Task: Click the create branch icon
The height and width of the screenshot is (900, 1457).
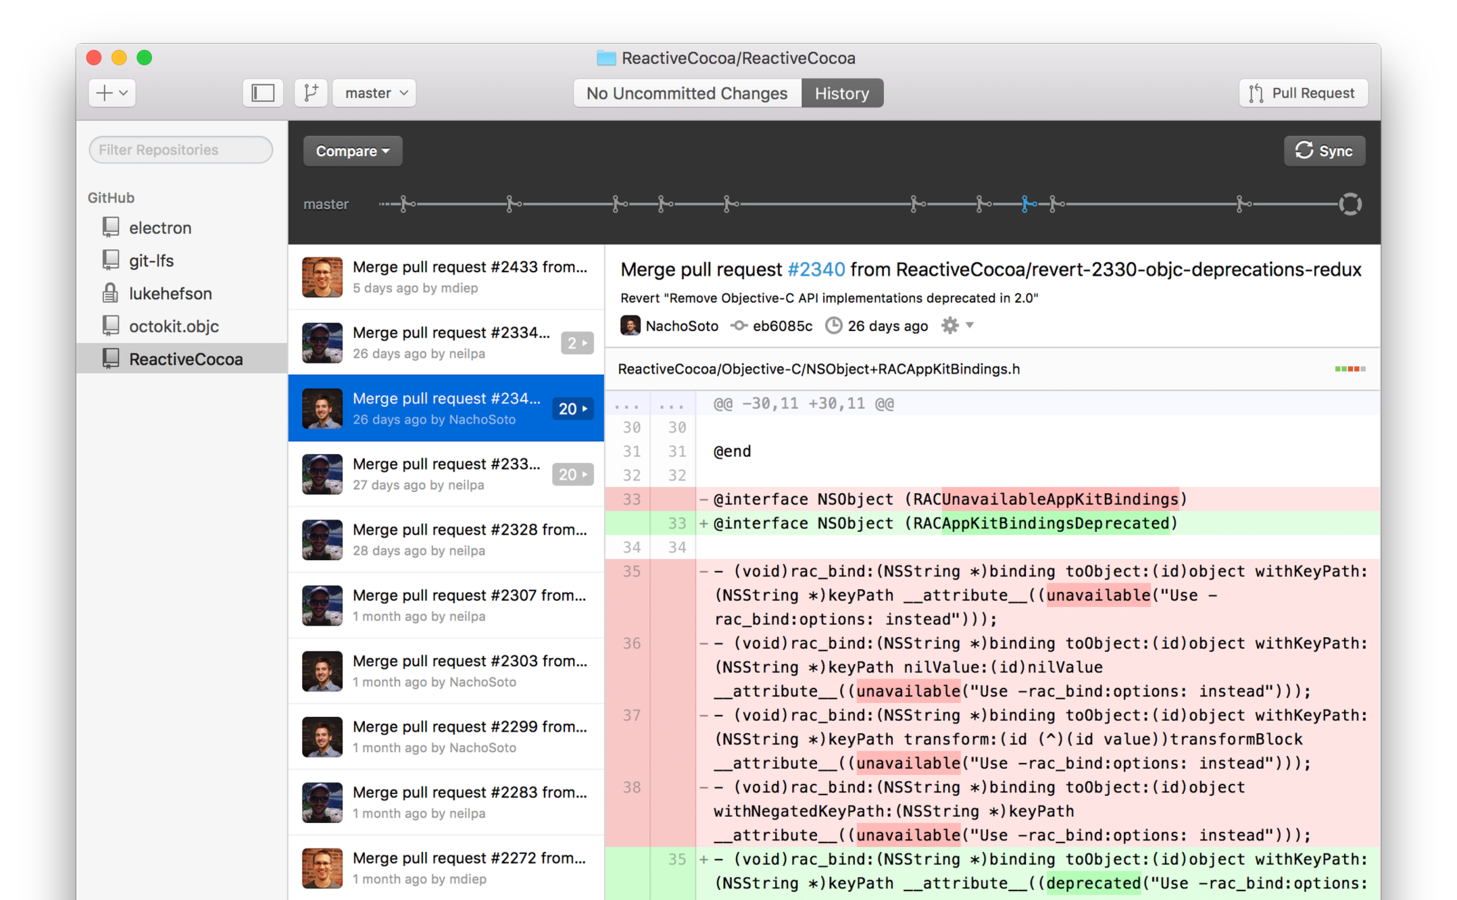Action: [311, 93]
